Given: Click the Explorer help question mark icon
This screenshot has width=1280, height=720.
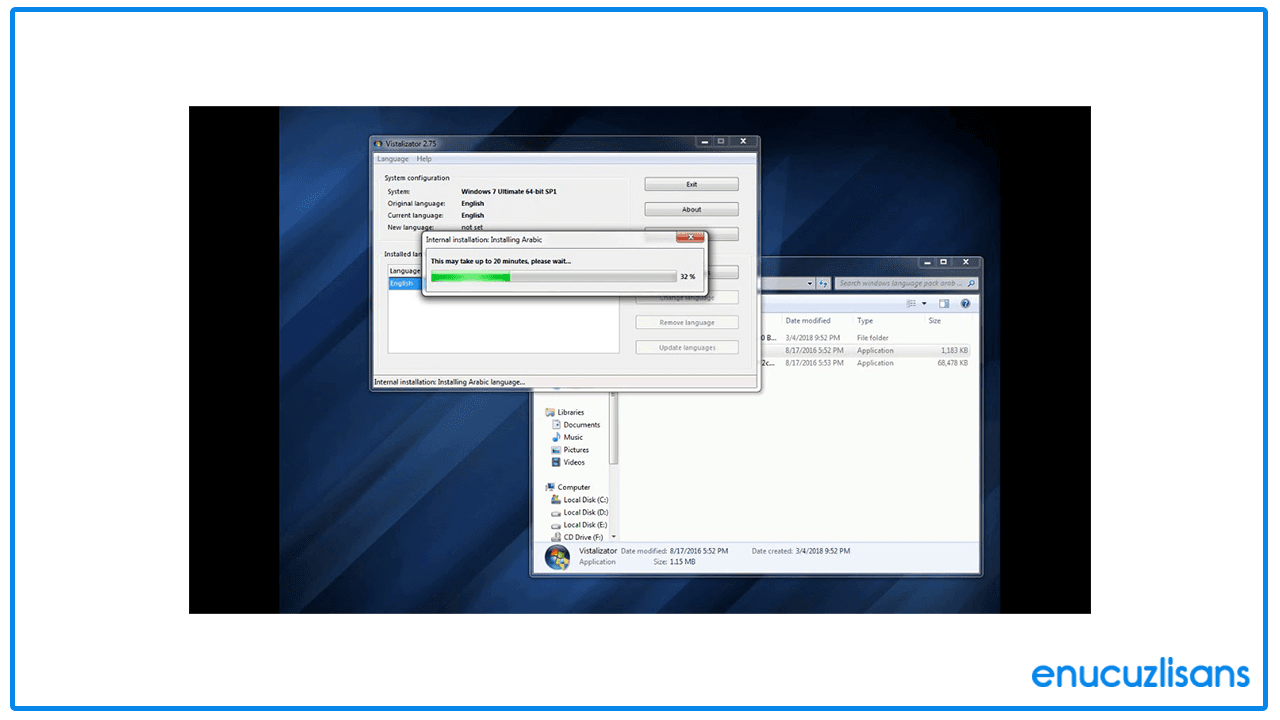Looking at the screenshot, I should (x=965, y=303).
